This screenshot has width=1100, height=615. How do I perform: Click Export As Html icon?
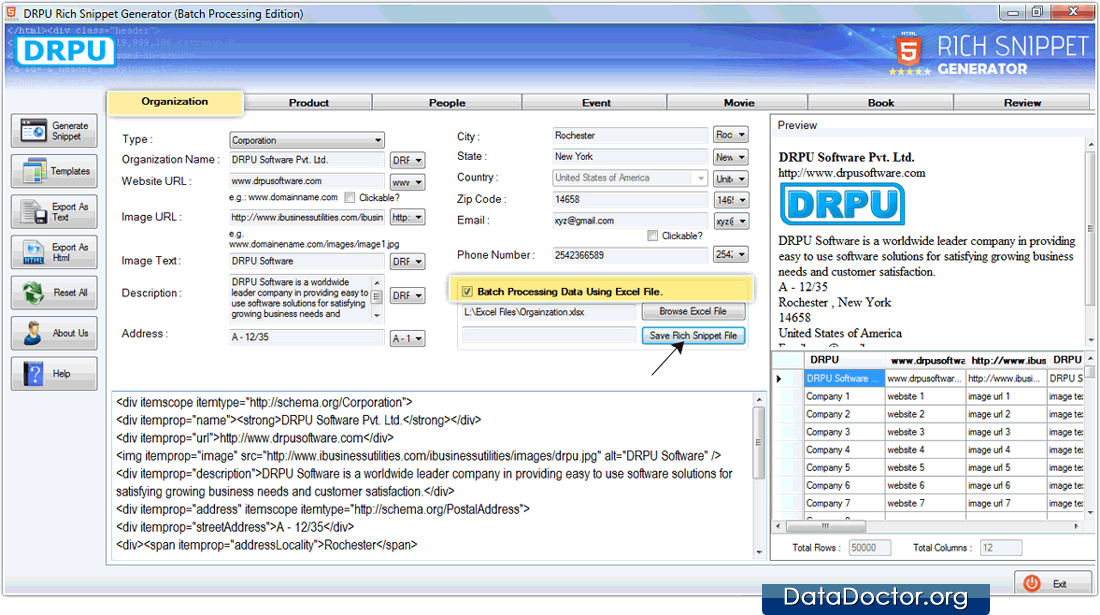[x=34, y=252]
